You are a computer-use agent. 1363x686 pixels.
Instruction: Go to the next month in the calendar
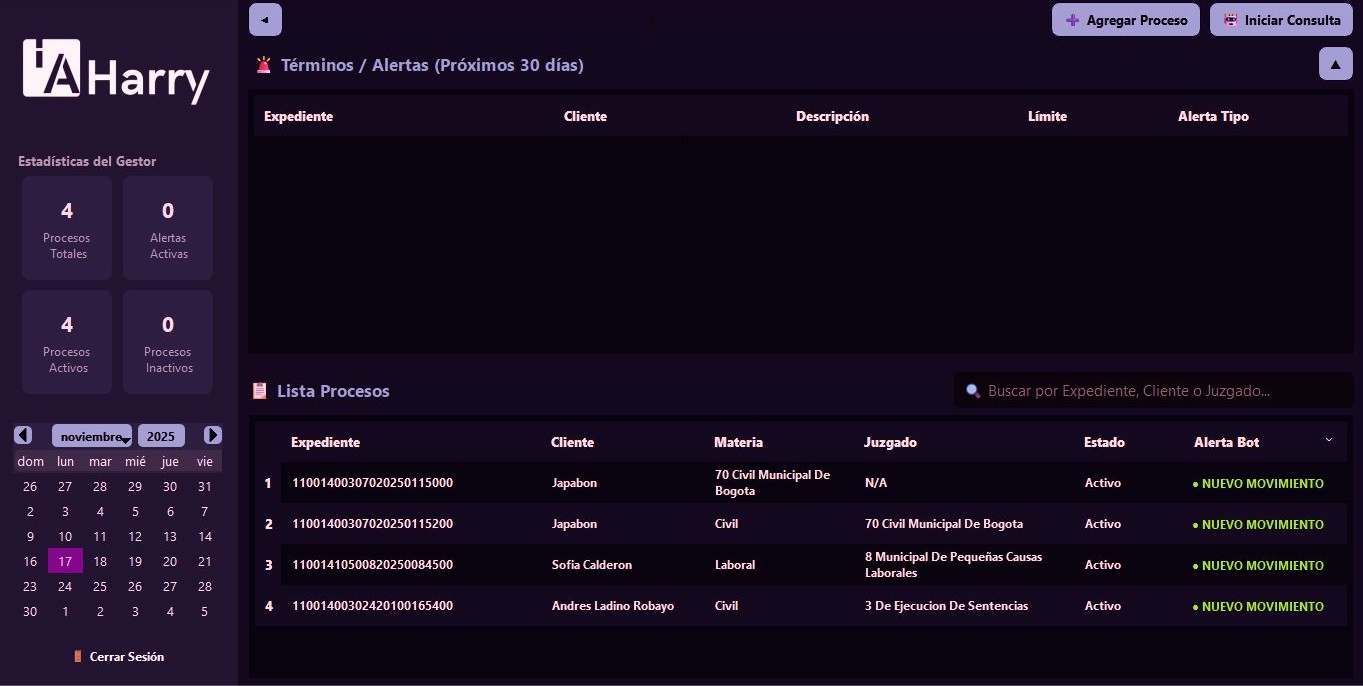(213, 435)
